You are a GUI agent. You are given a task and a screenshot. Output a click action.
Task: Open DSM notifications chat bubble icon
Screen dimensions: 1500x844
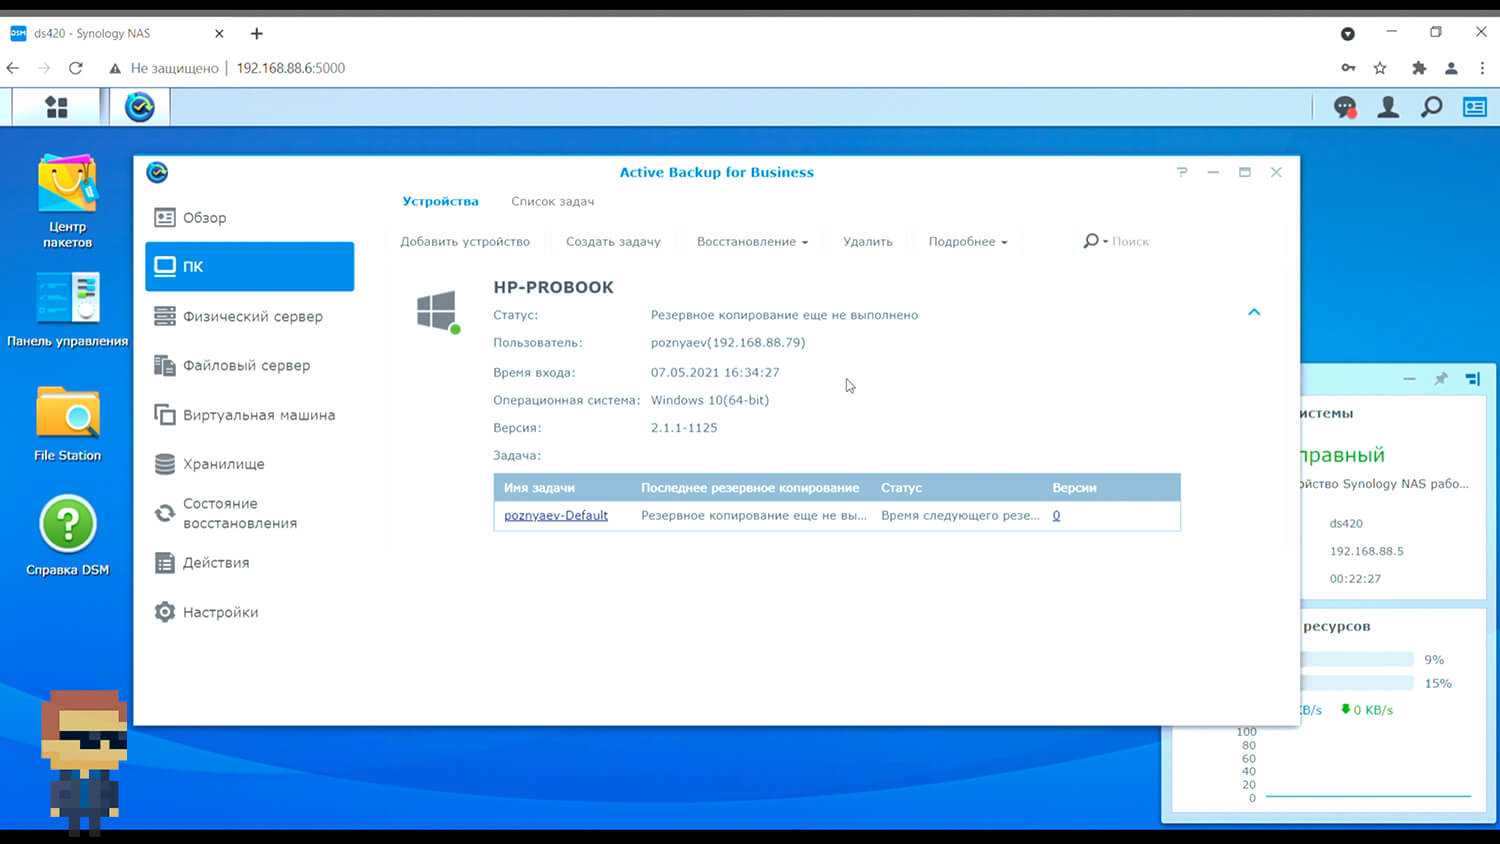pos(1345,107)
